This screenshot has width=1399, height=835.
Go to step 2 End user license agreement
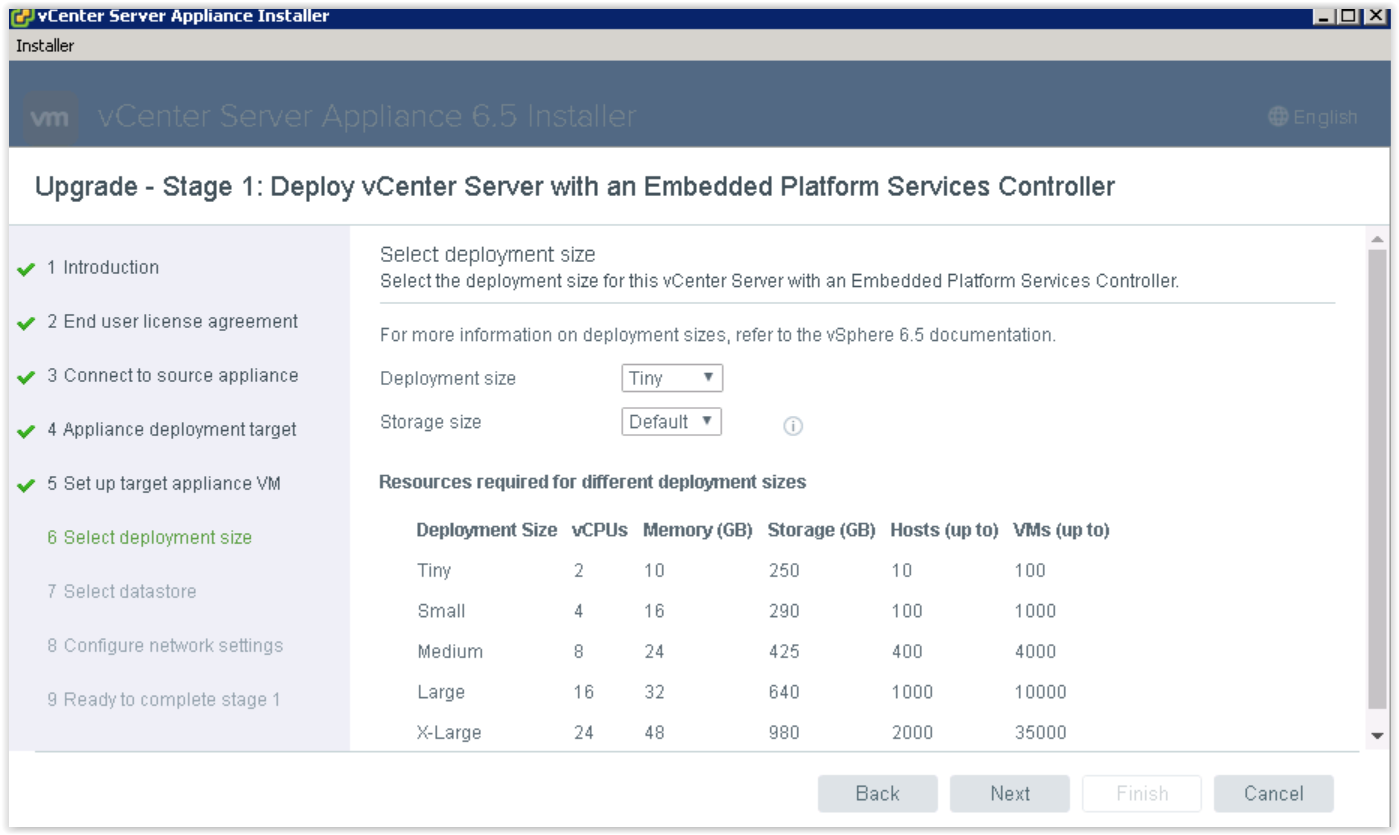(x=172, y=321)
